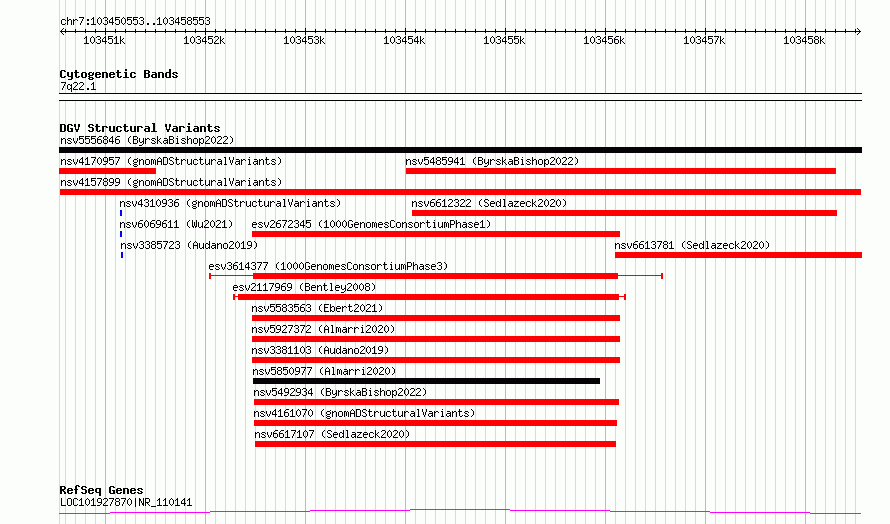Image resolution: width=890 pixels, height=524 pixels.
Task: Click the 103457k ruler tick label
Action: (x=704, y=41)
